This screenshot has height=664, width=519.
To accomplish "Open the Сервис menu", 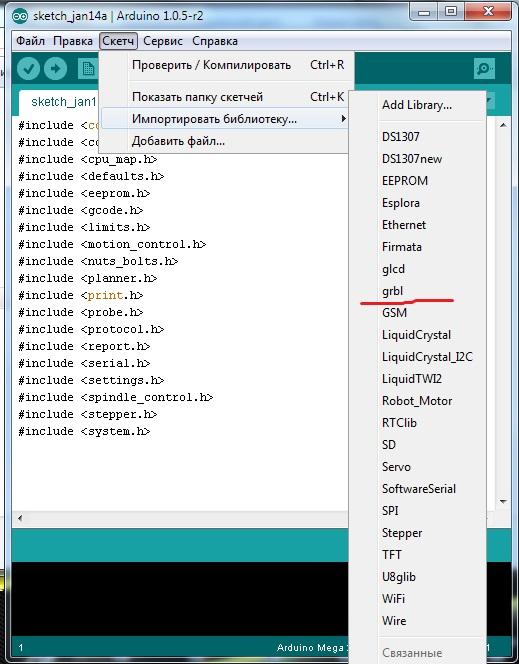I will click(163, 41).
